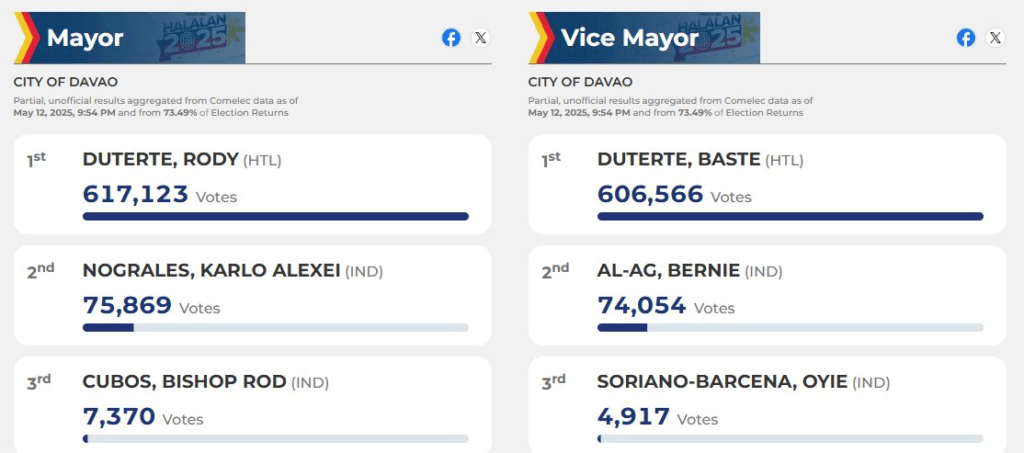Select candidate Duterte, Baste
The width and height of the screenshot is (1024, 453).
[679, 159]
